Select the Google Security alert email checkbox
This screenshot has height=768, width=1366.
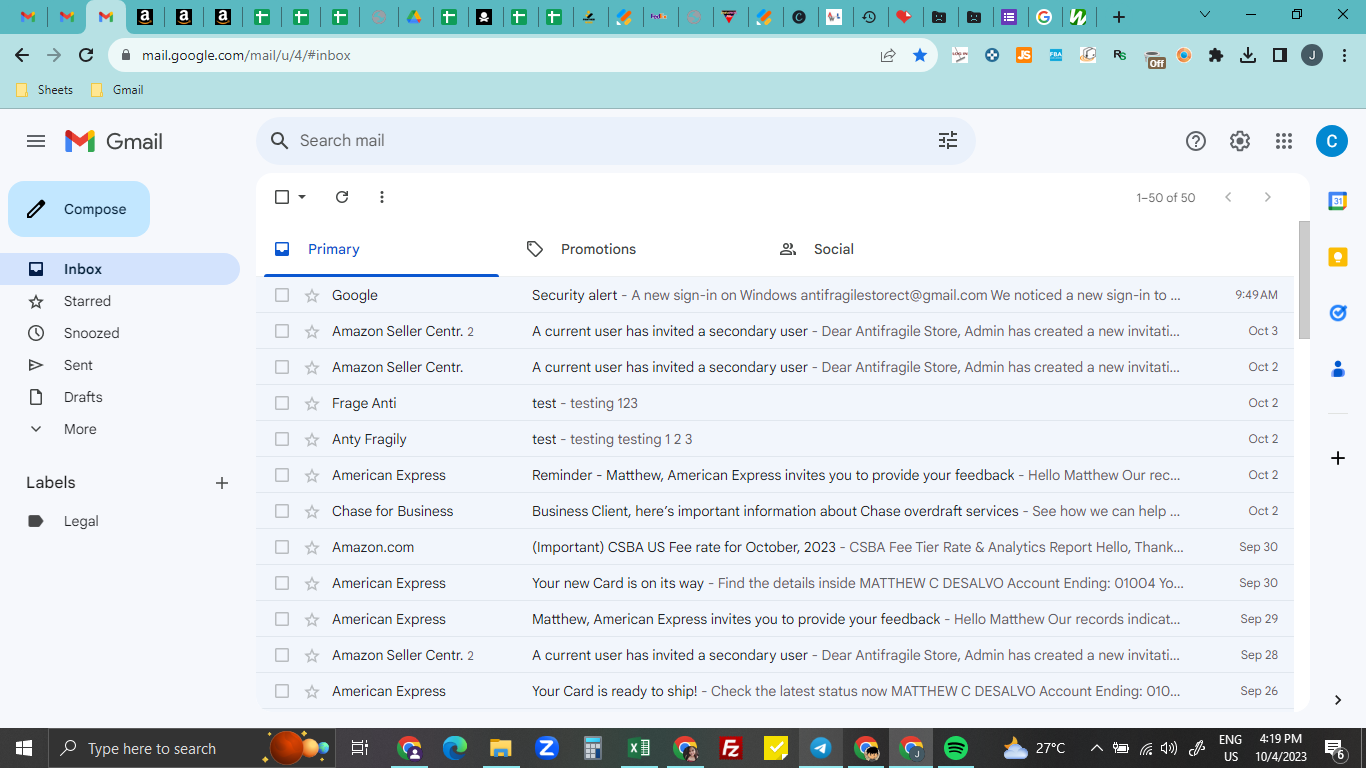[x=282, y=295]
